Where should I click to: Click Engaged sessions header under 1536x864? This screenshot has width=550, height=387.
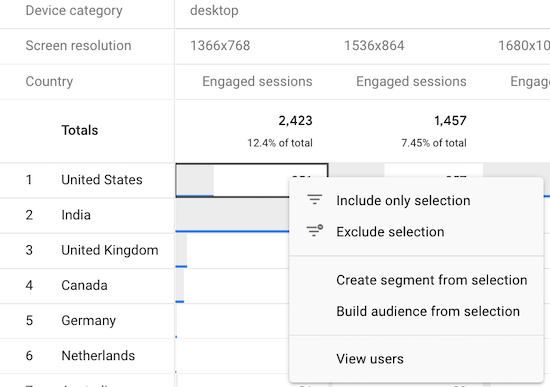[x=411, y=81]
